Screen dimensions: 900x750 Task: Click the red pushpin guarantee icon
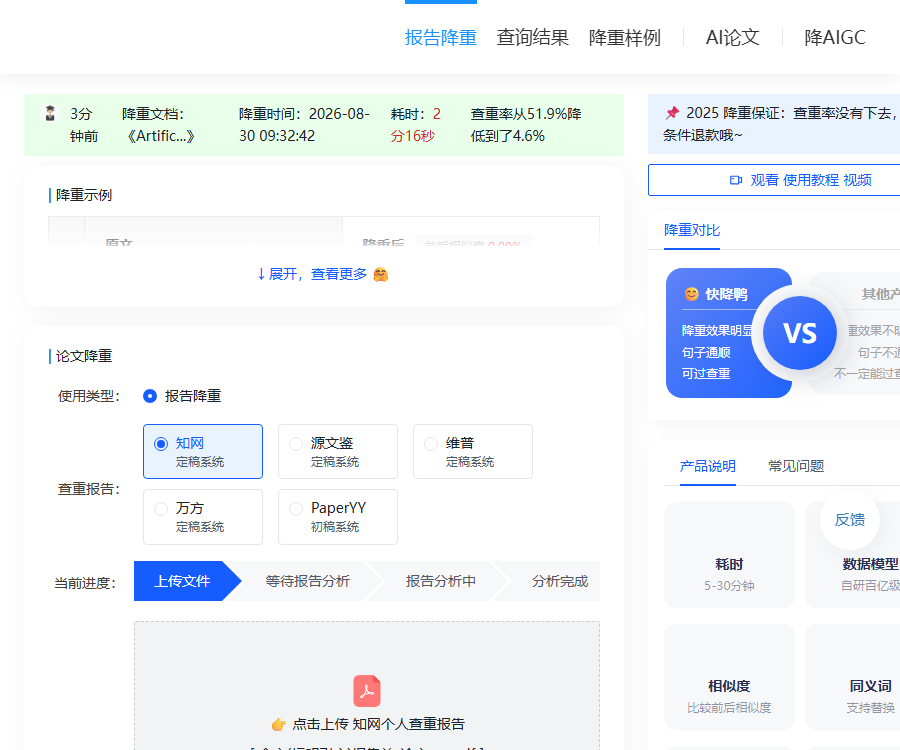[x=672, y=112]
